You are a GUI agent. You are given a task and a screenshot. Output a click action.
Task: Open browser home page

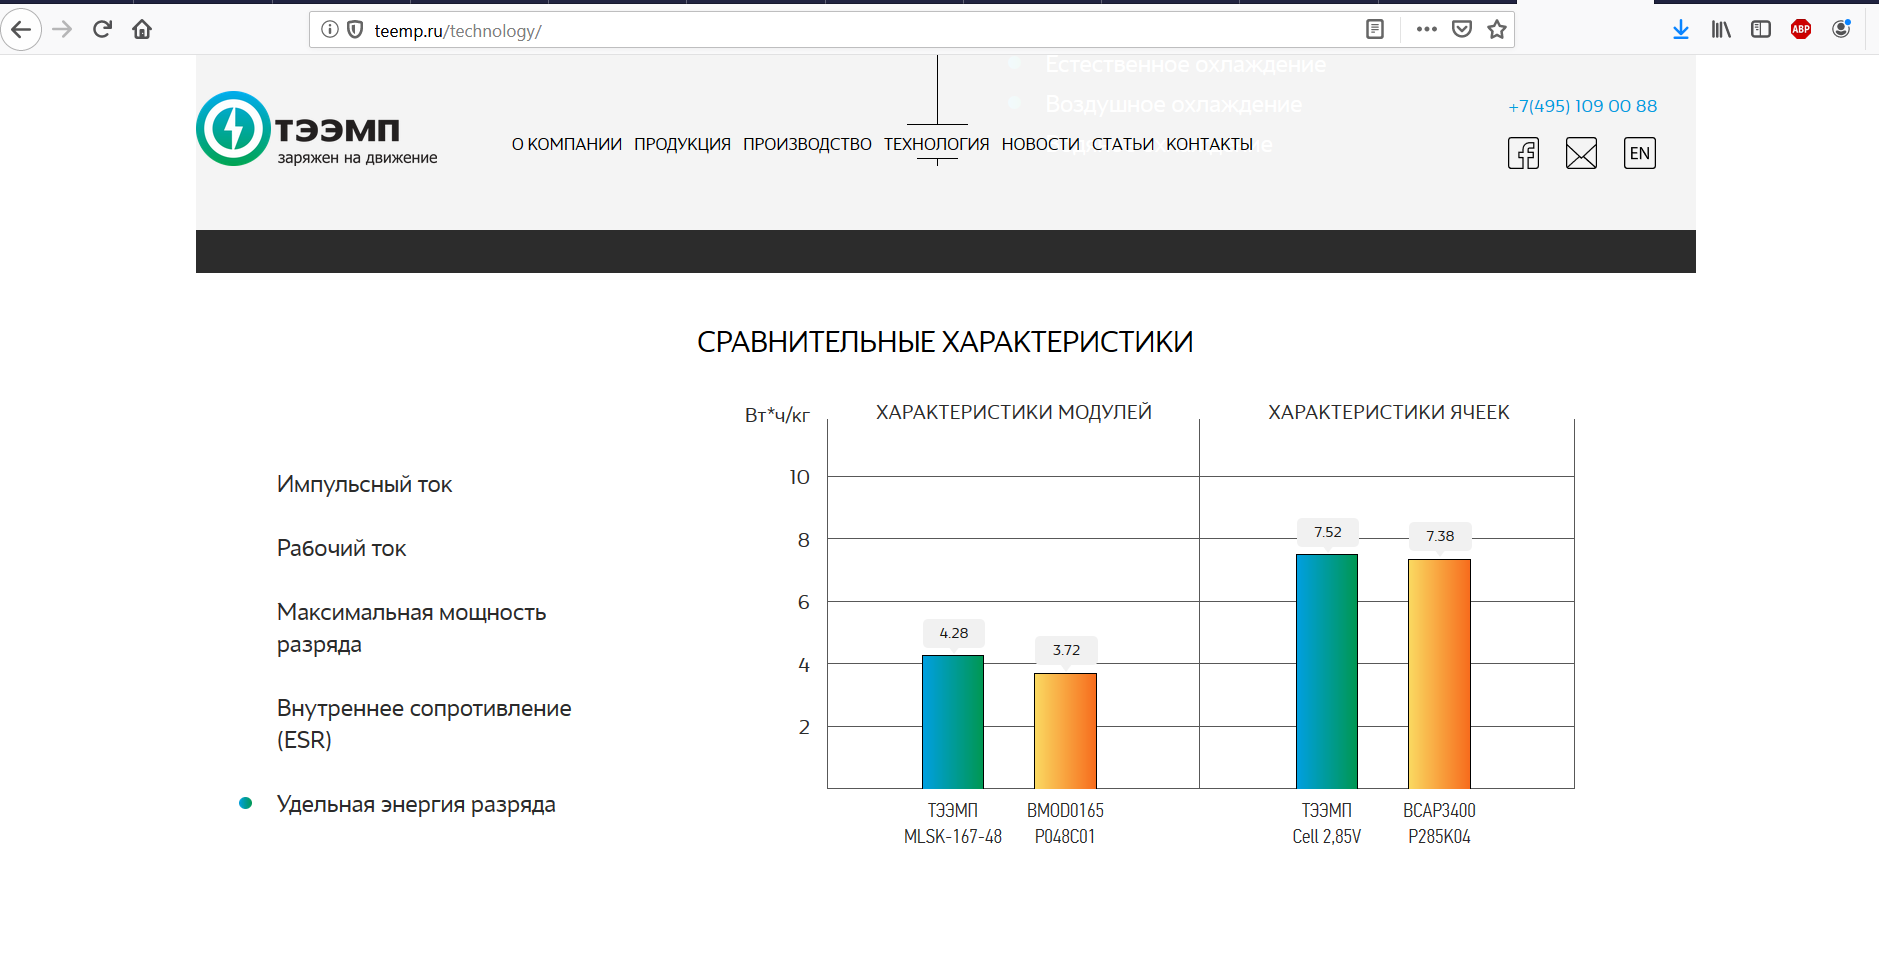[x=142, y=29]
